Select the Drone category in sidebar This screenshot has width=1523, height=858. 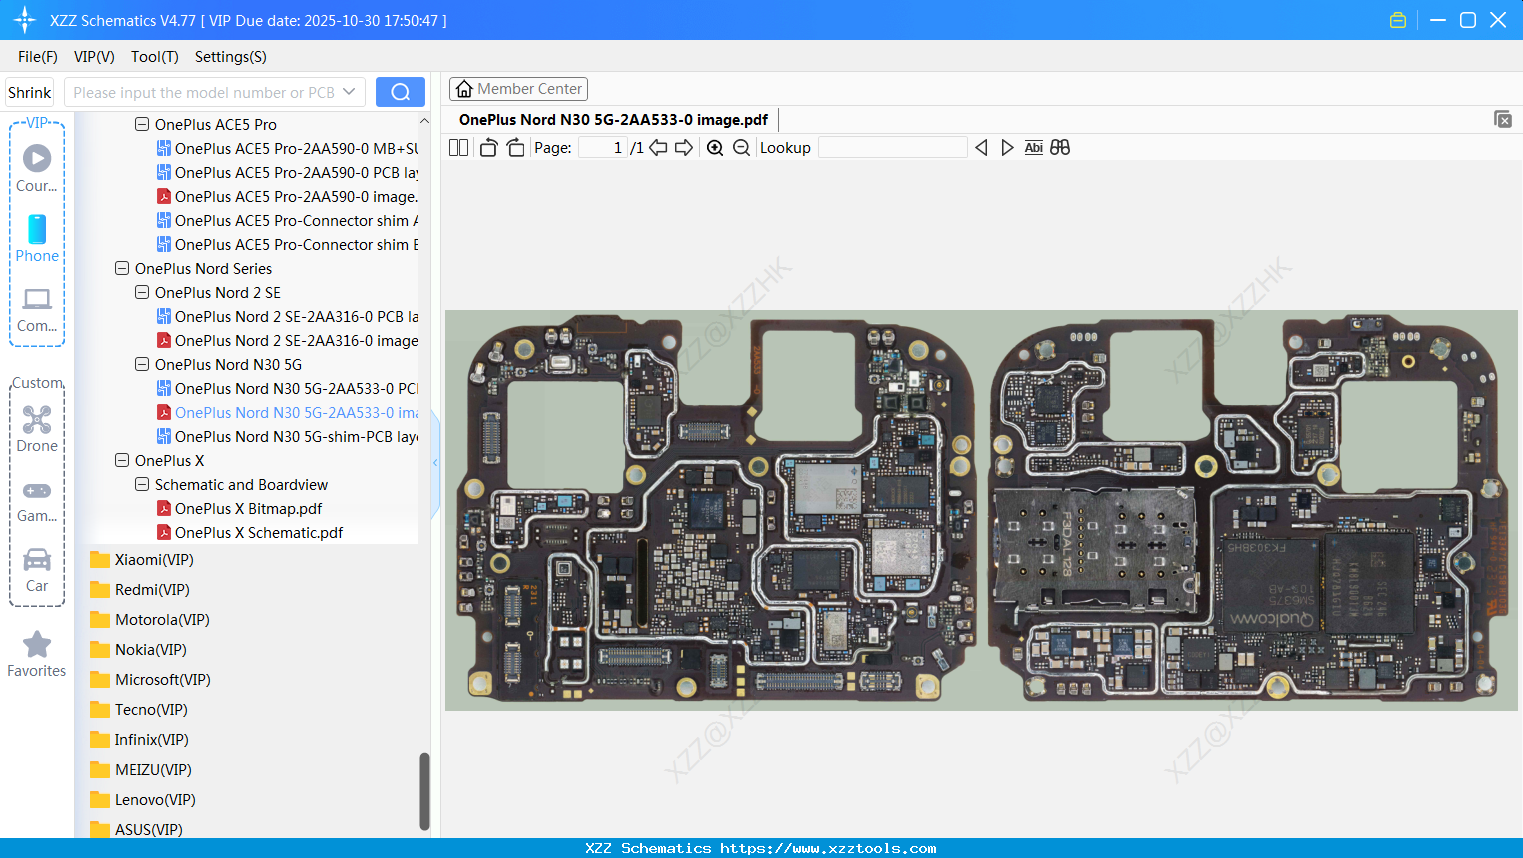[36, 428]
